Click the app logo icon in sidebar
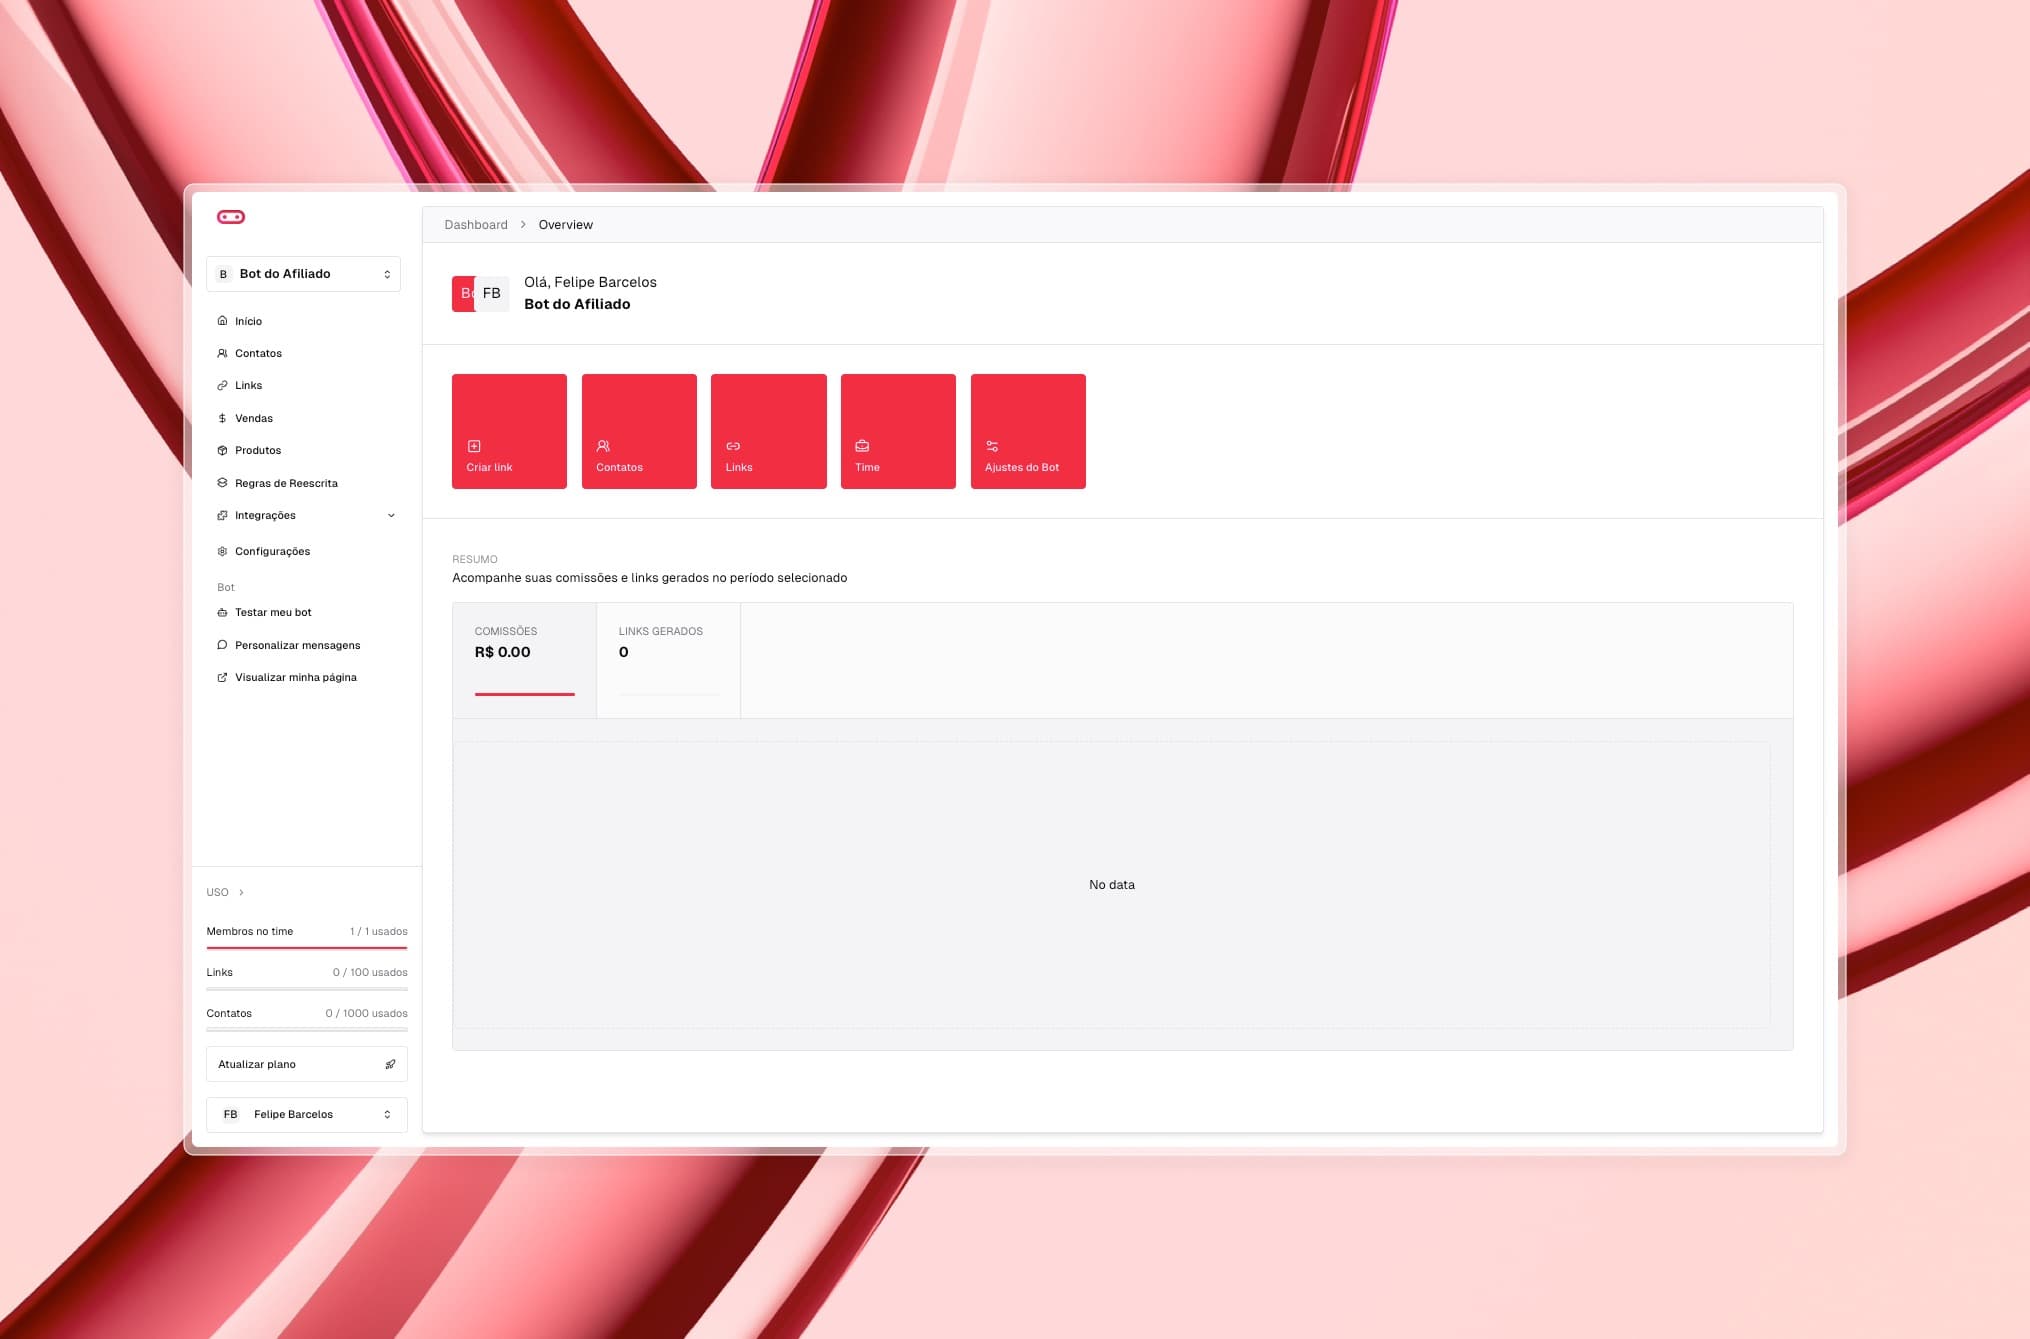The width and height of the screenshot is (2030, 1339). (231, 217)
